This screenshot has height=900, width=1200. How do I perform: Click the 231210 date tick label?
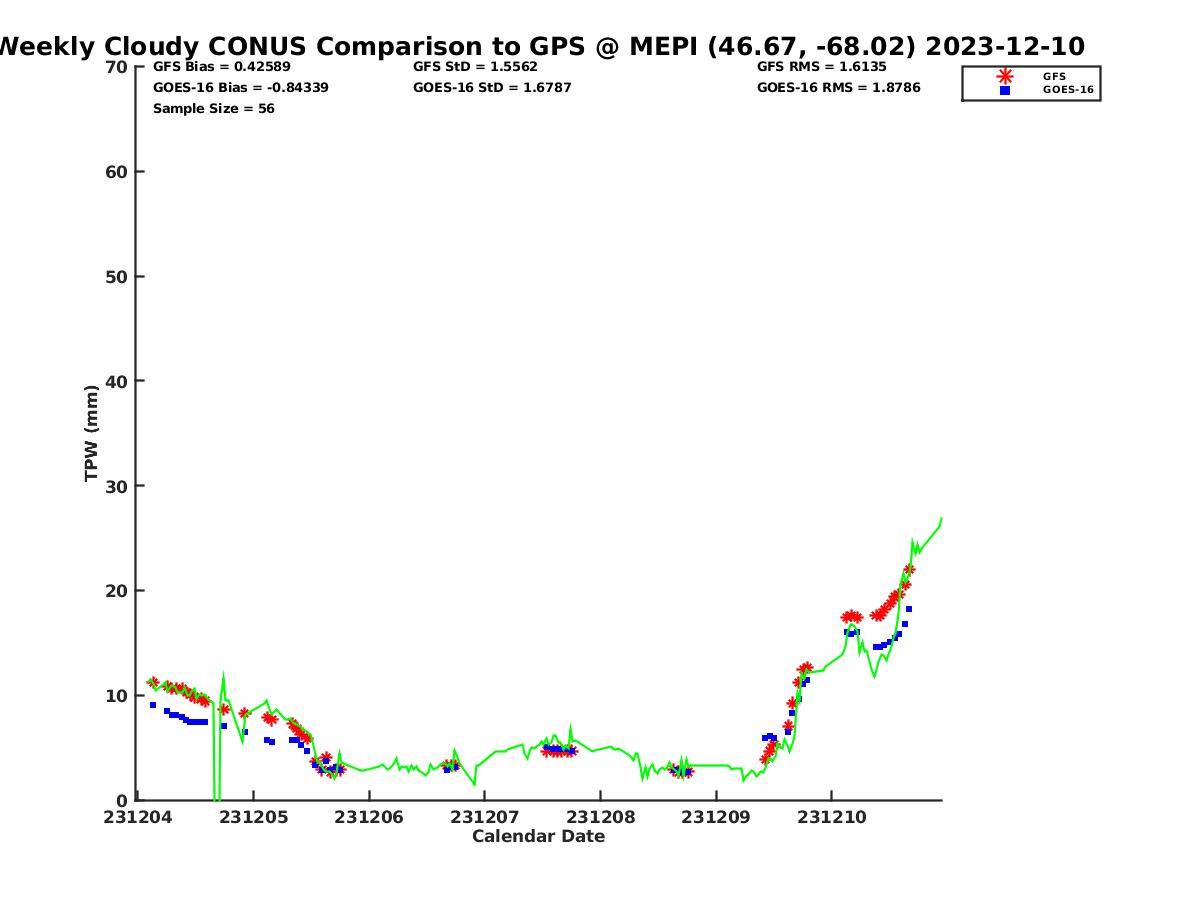[830, 817]
